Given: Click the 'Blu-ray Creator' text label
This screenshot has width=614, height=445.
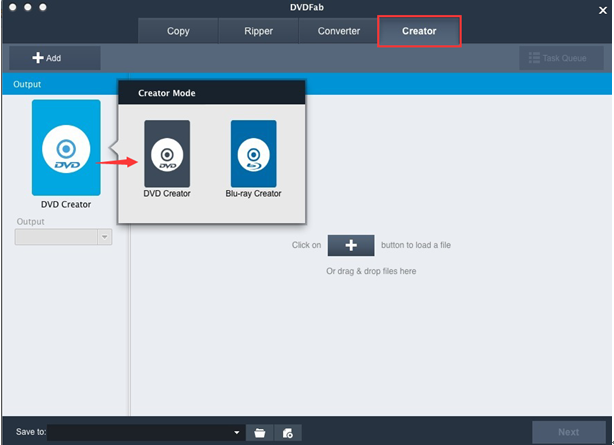Looking at the screenshot, I should pyautogui.click(x=253, y=194).
